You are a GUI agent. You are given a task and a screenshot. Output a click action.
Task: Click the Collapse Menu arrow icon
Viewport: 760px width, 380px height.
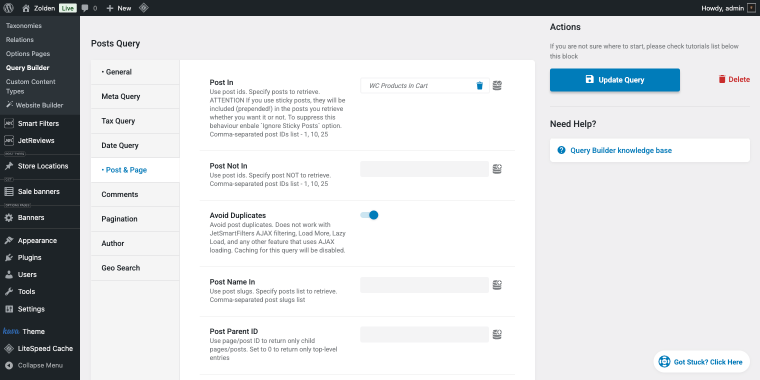tap(9, 365)
